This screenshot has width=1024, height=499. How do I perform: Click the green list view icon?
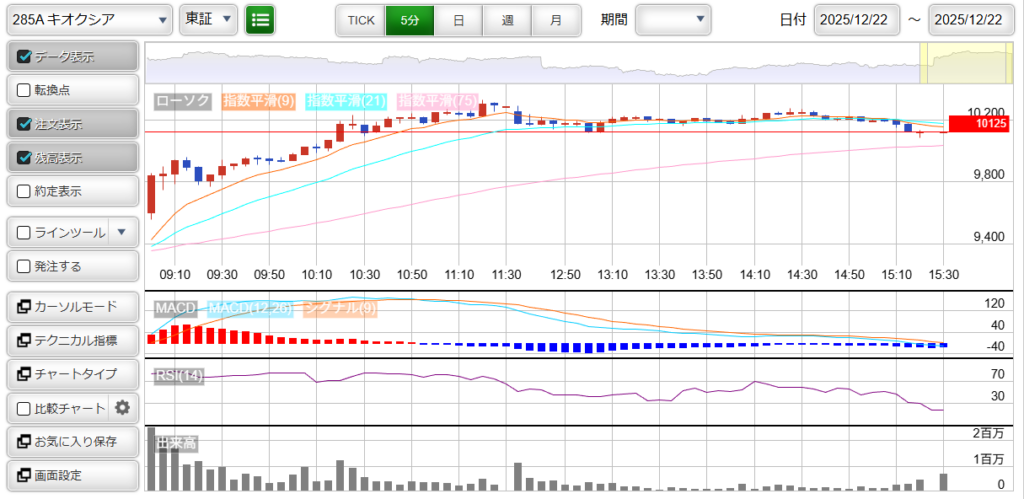(260, 19)
